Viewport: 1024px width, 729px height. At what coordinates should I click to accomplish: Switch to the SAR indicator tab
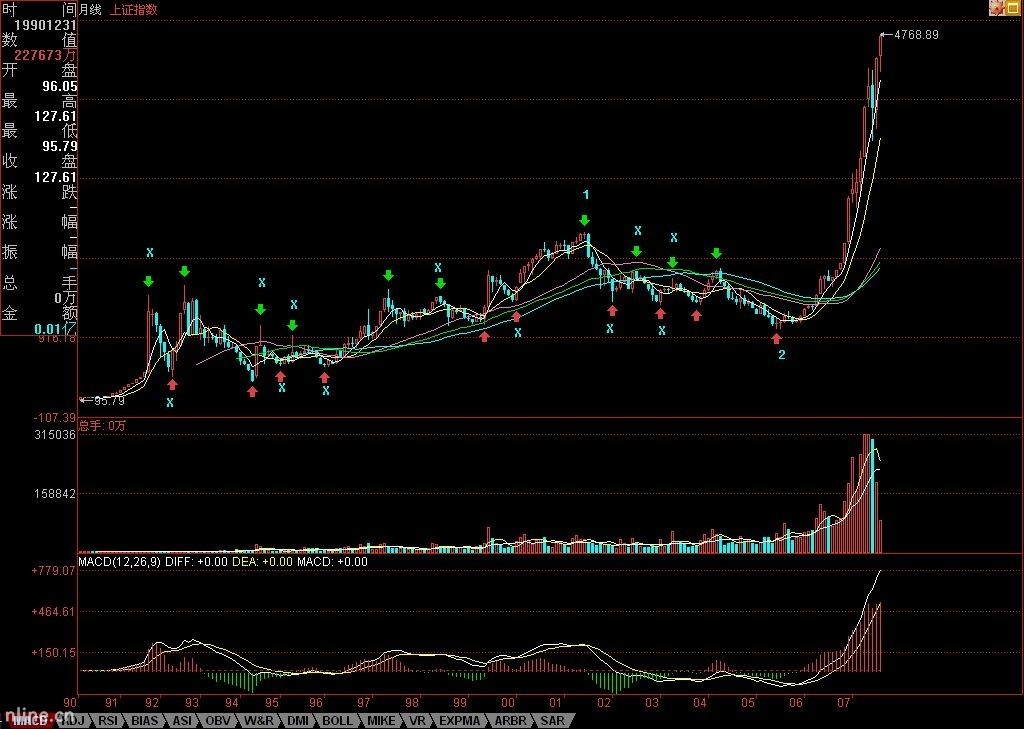tap(552, 721)
